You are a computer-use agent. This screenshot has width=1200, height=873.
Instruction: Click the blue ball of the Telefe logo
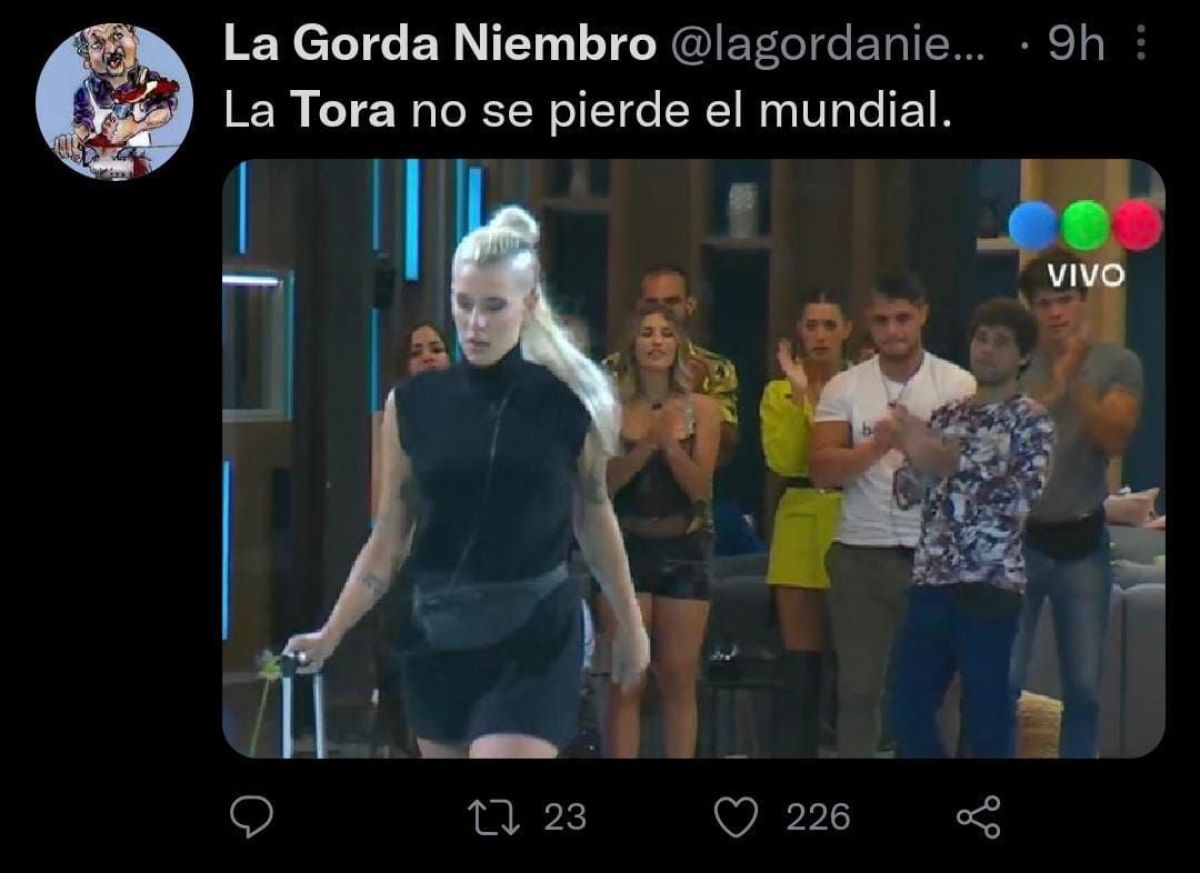[x=1033, y=224]
